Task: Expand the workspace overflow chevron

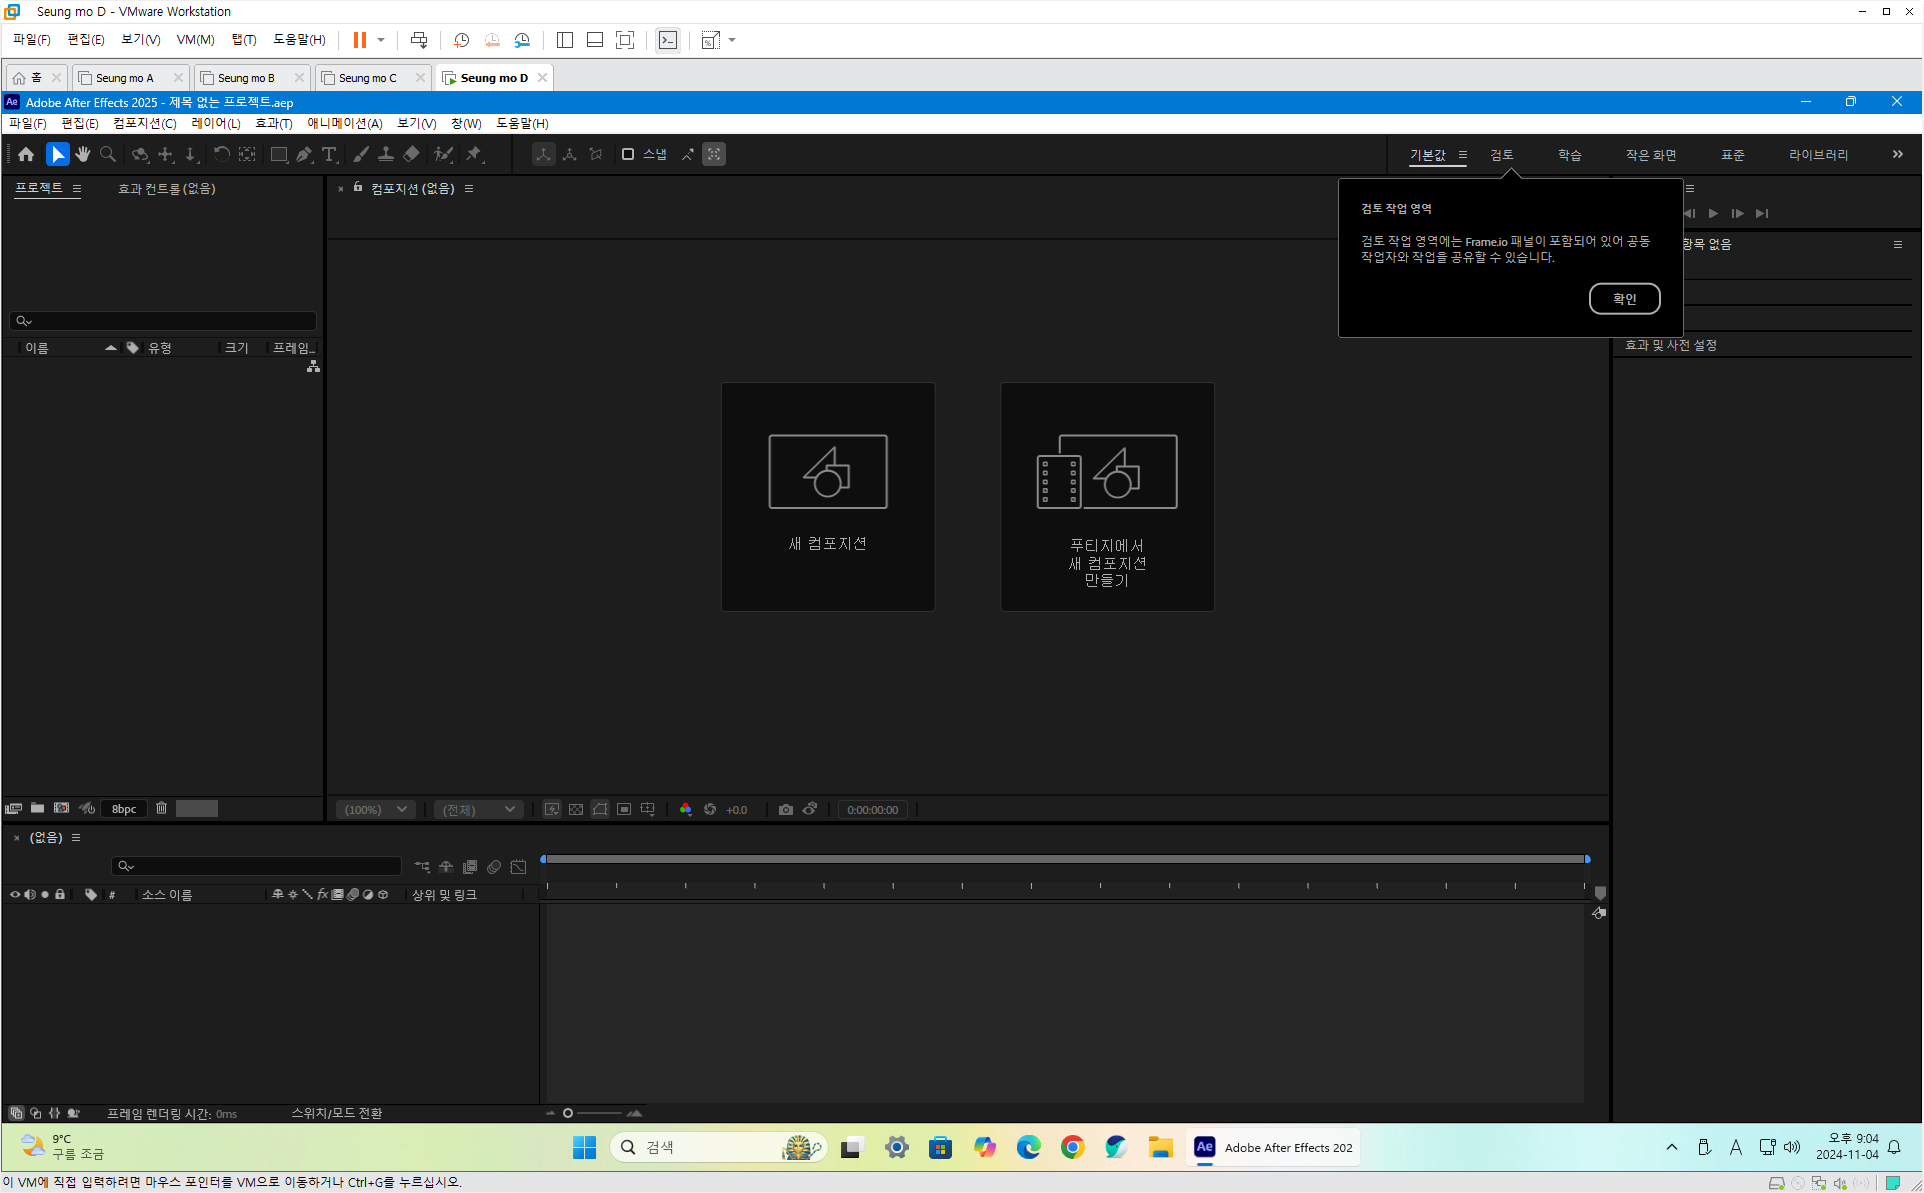Action: [x=1897, y=154]
